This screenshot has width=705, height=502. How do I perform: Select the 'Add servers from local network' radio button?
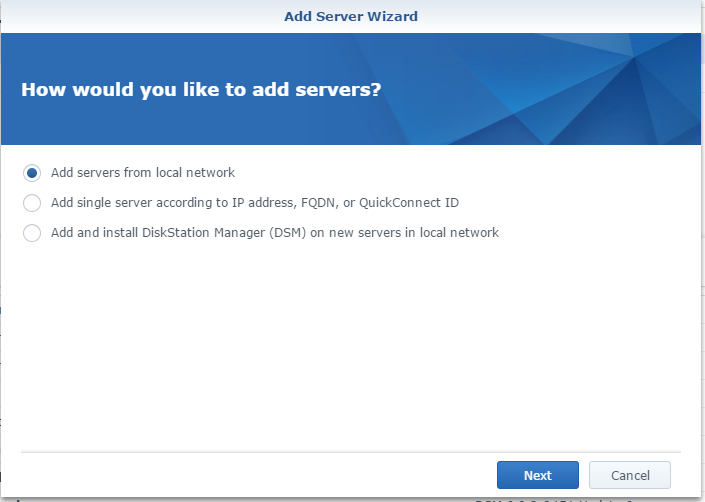click(x=32, y=173)
